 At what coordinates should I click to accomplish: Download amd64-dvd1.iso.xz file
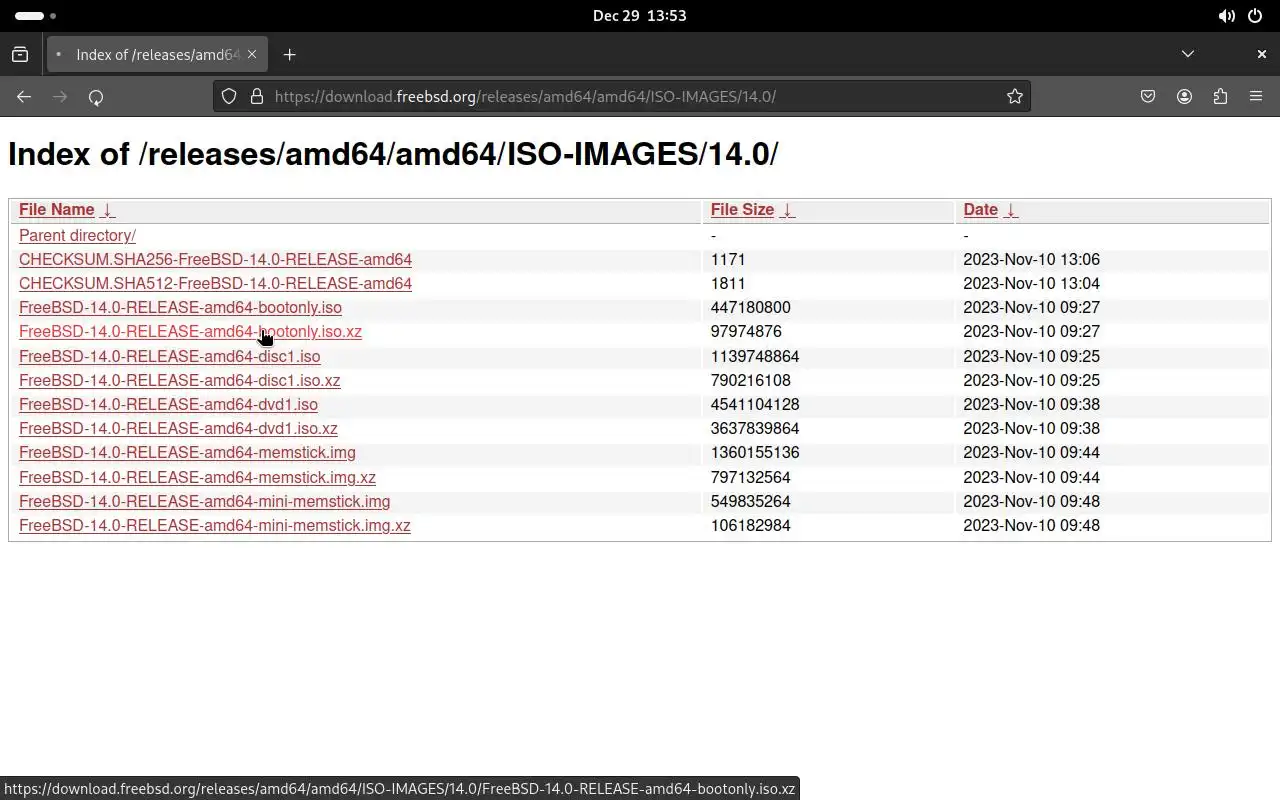178,429
